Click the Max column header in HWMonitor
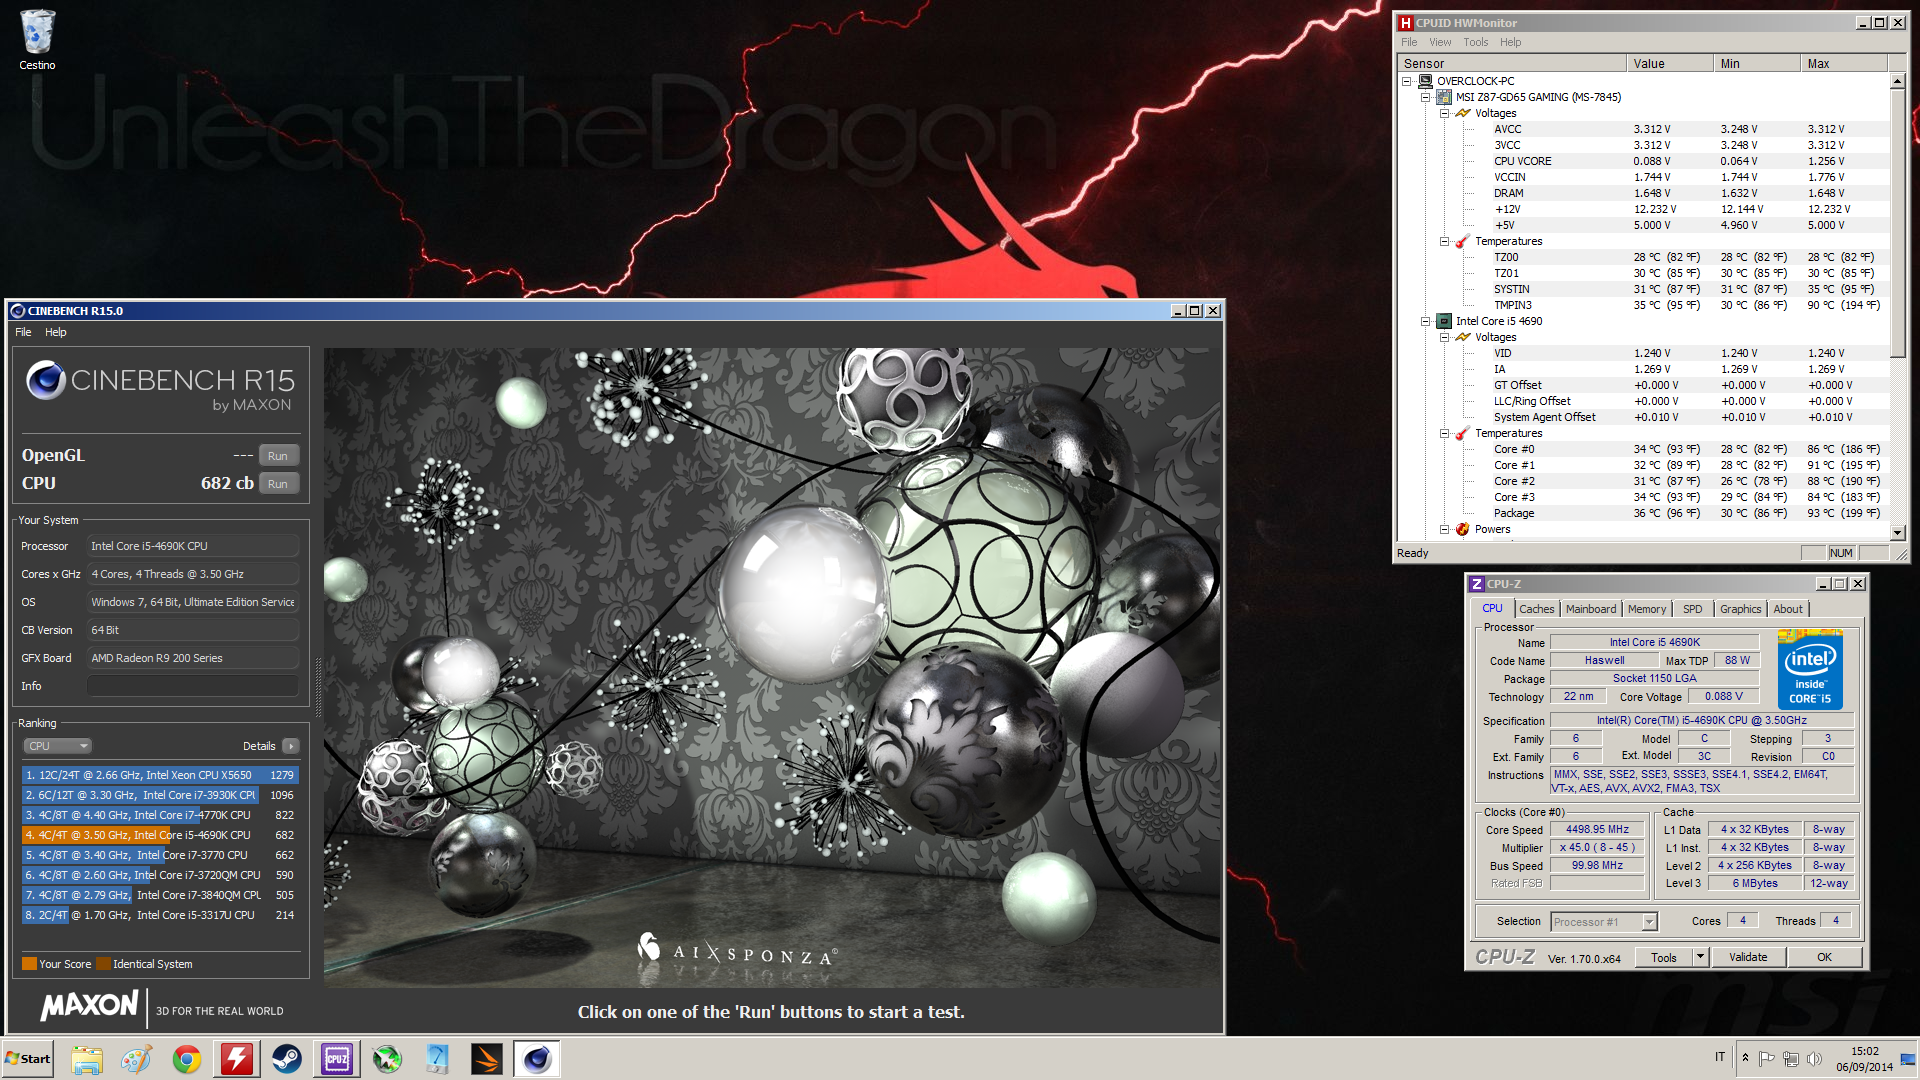The image size is (1920, 1080). (1844, 63)
